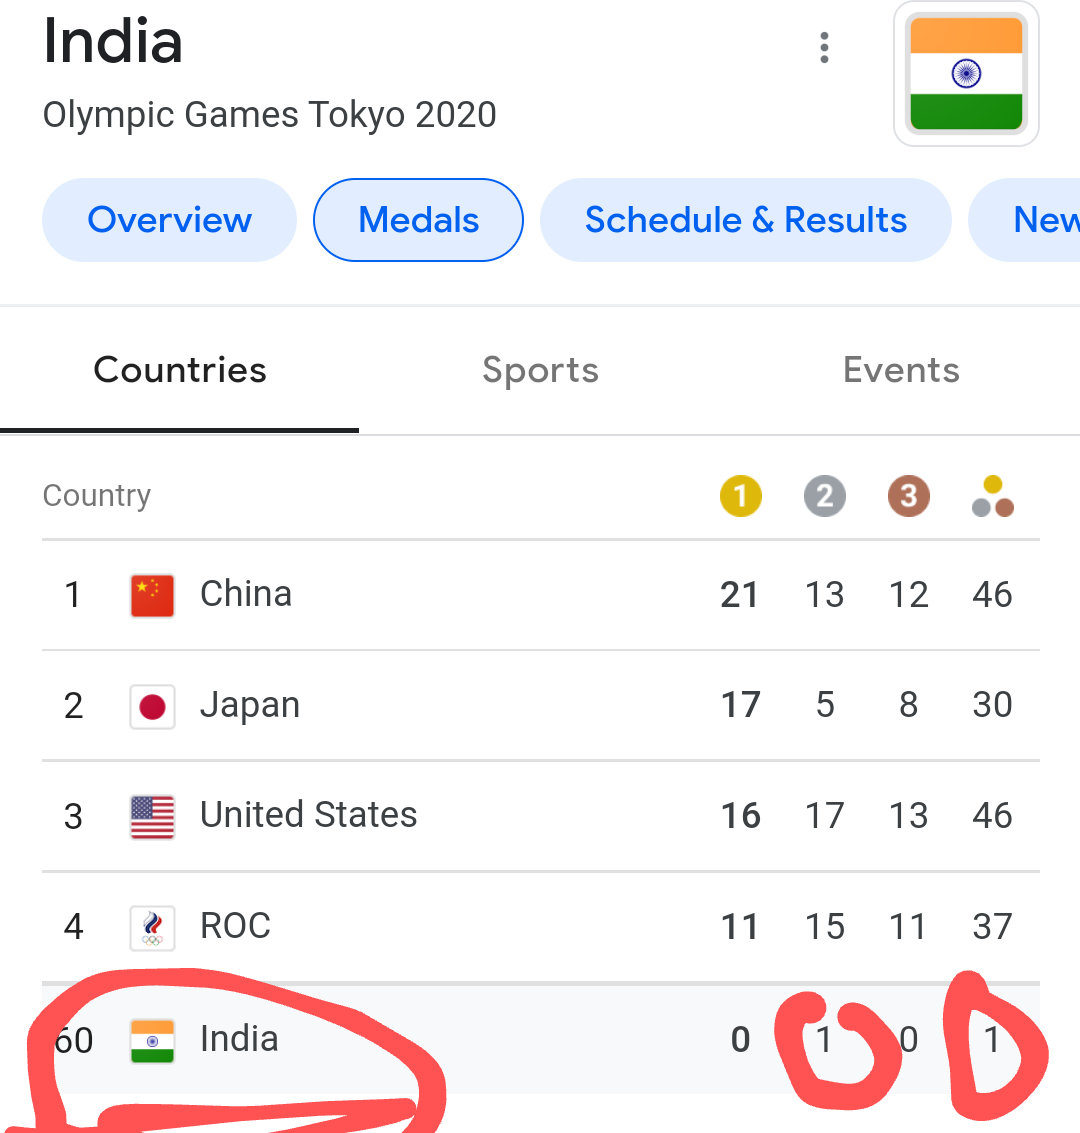Open Schedule & Results chip

[x=745, y=220]
